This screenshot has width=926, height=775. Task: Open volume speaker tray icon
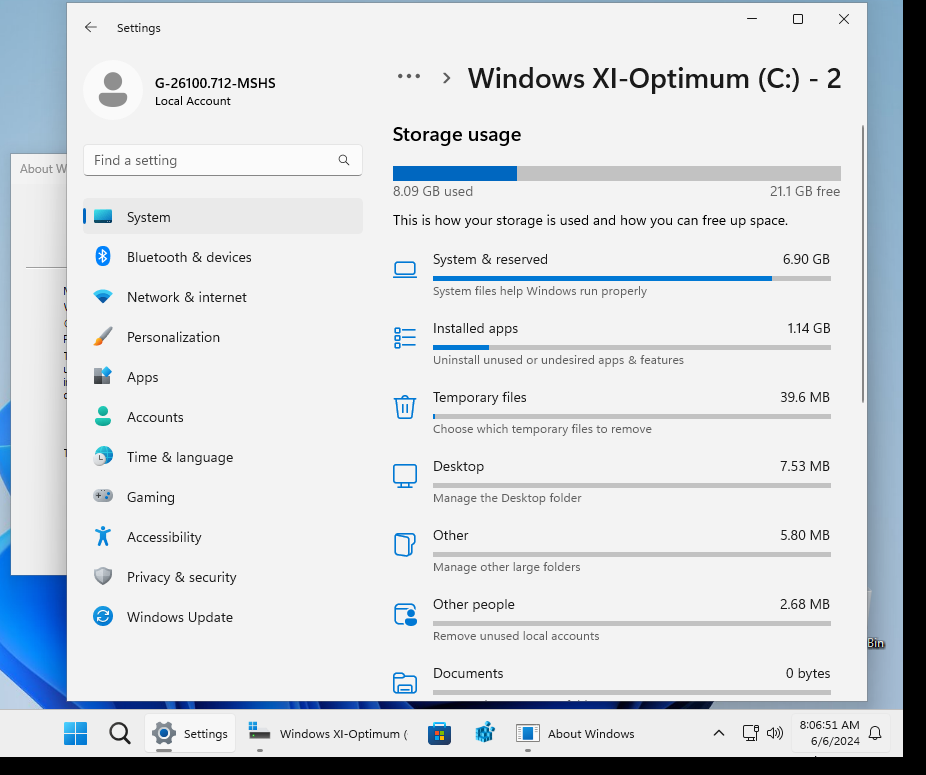click(x=774, y=734)
